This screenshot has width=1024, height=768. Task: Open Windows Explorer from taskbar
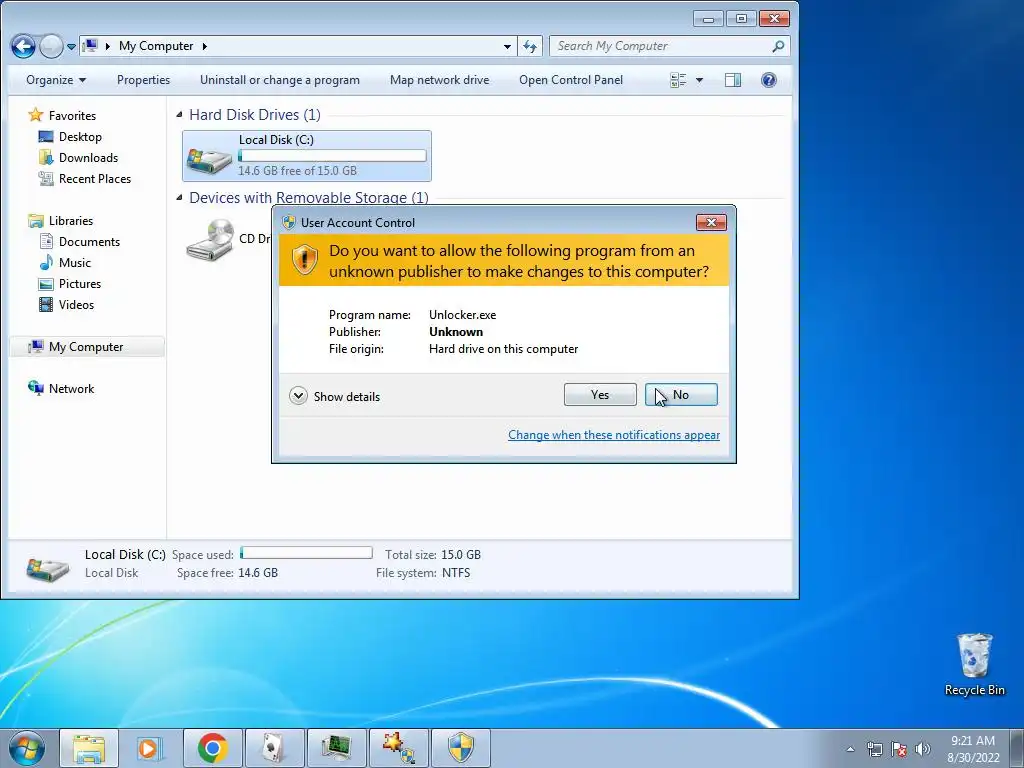pos(89,748)
